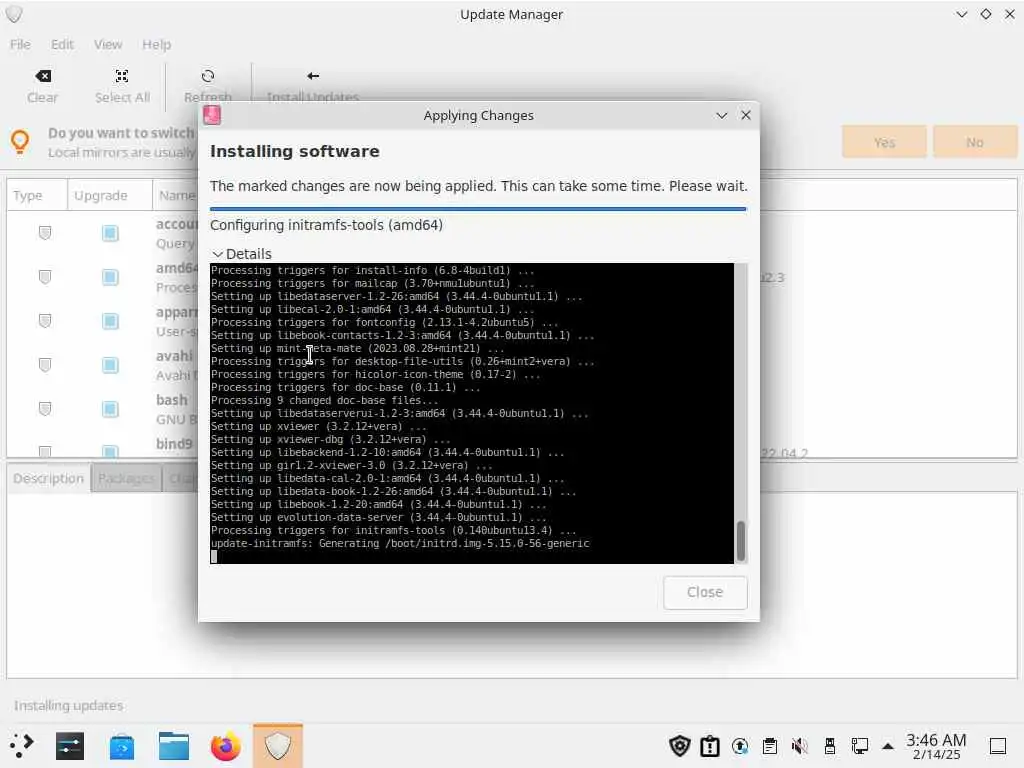Image resolution: width=1024 pixels, height=768 pixels.
Task: Open the application launcher in taskbar
Action: [21, 745]
